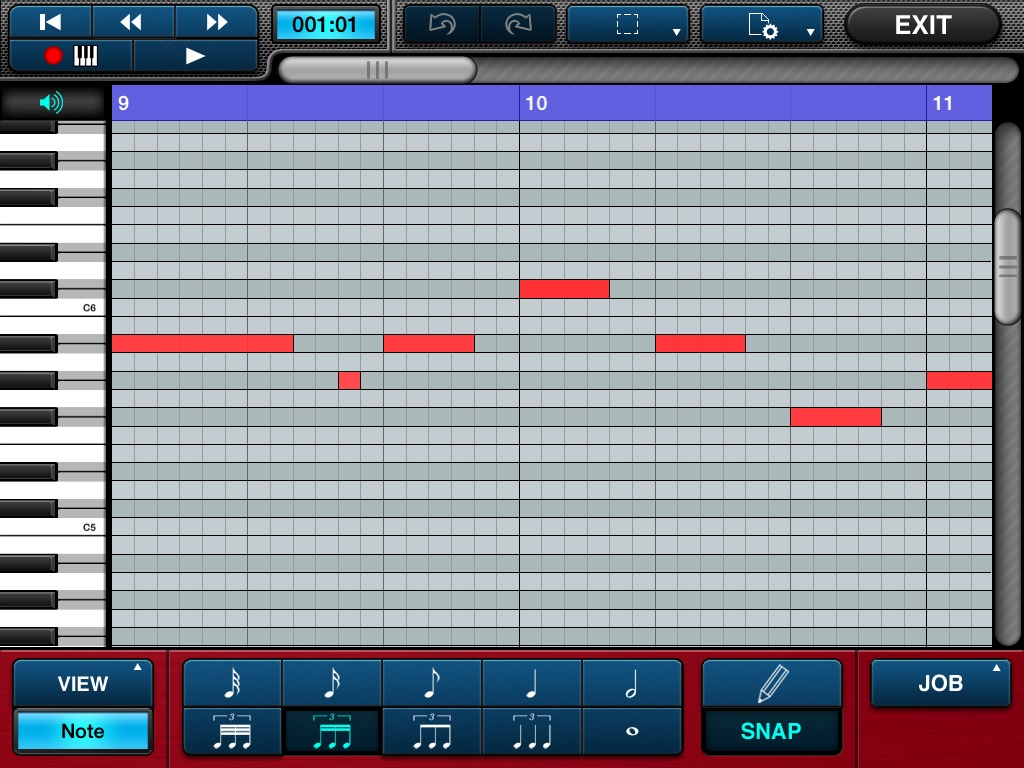Select the Note view mode
This screenshot has height=768, width=1024.
83,731
